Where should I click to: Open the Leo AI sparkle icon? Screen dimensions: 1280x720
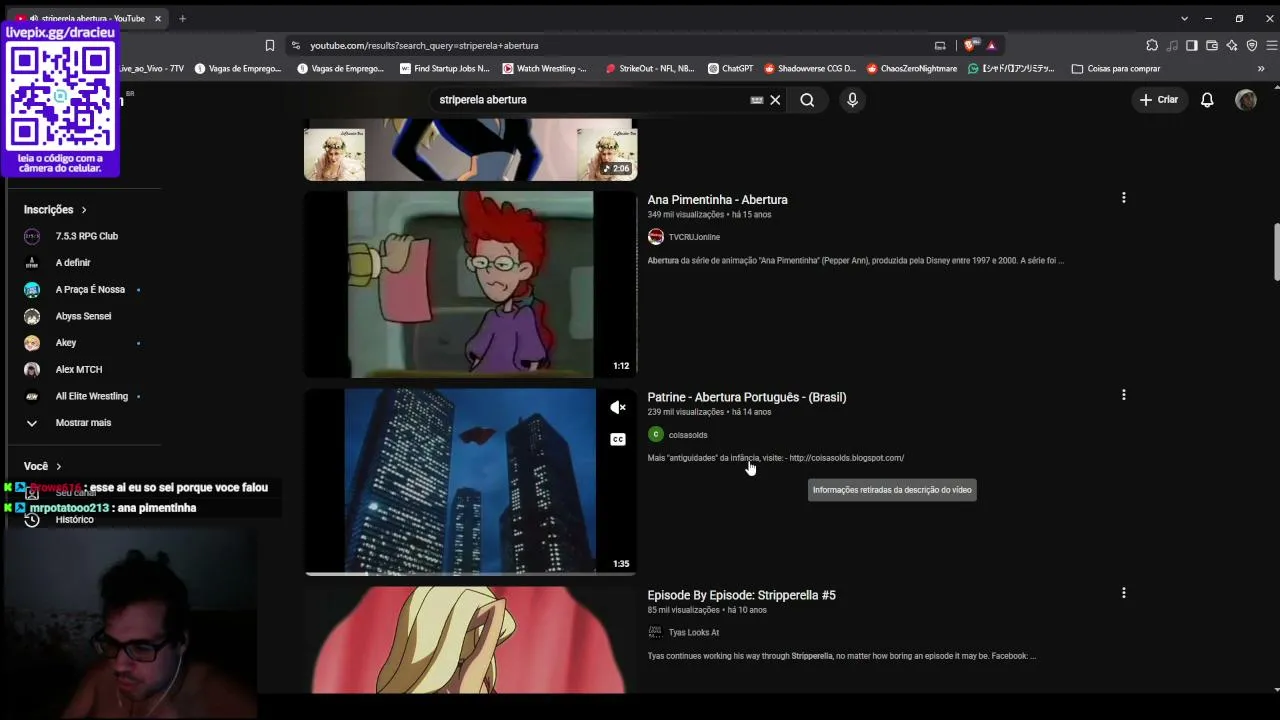pyautogui.click(x=1232, y=45)
